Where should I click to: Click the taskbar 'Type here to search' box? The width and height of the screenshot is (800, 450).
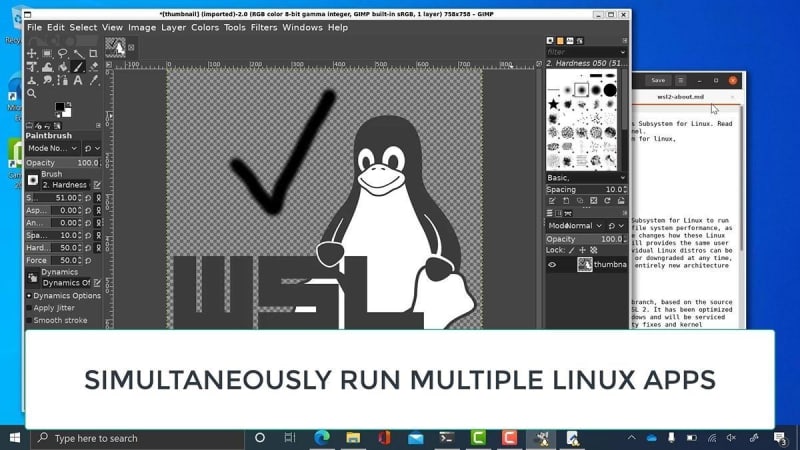(x=138, y=438)
